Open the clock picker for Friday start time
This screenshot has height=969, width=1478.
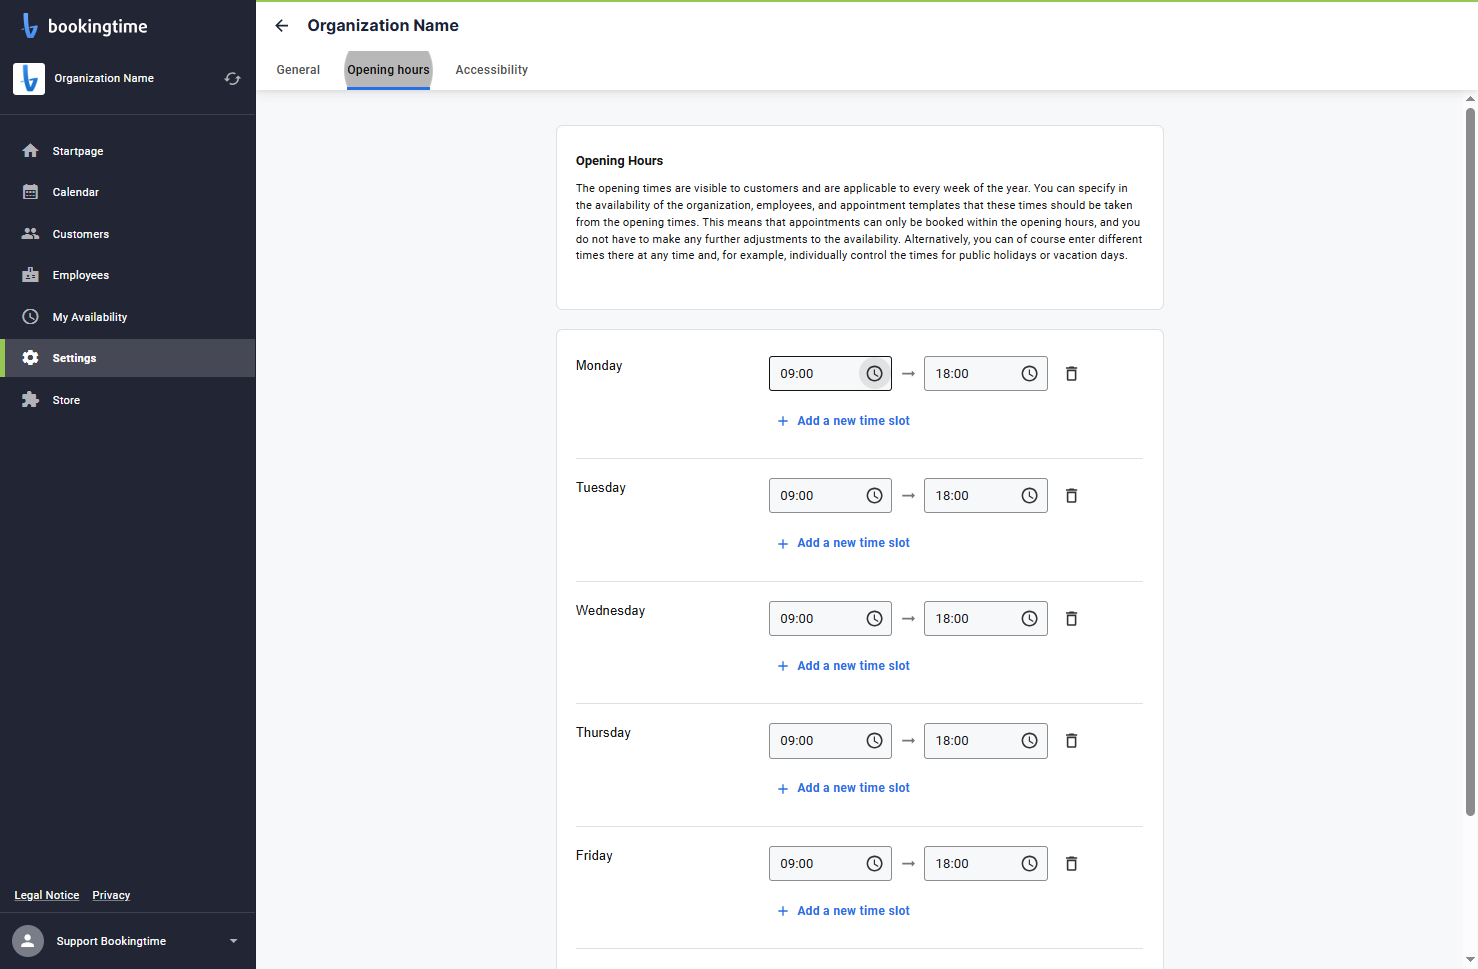[874, 864]
